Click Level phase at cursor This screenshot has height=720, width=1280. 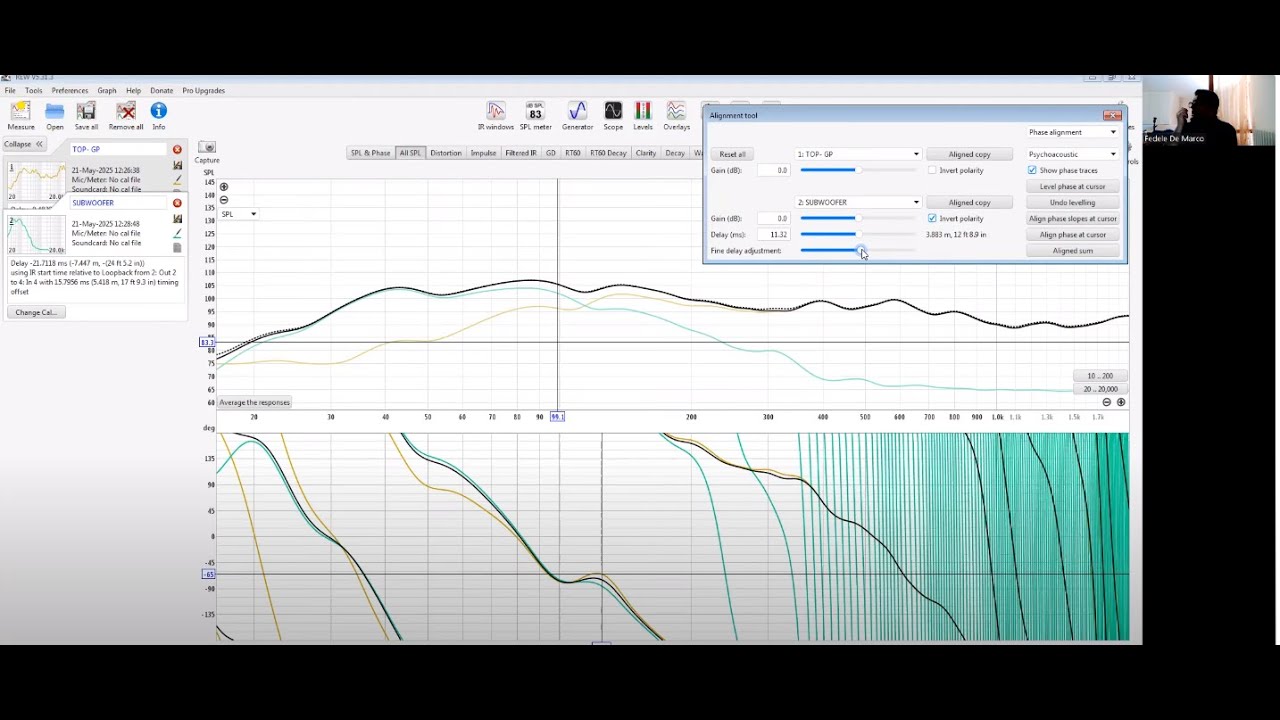coord(1072,187)
